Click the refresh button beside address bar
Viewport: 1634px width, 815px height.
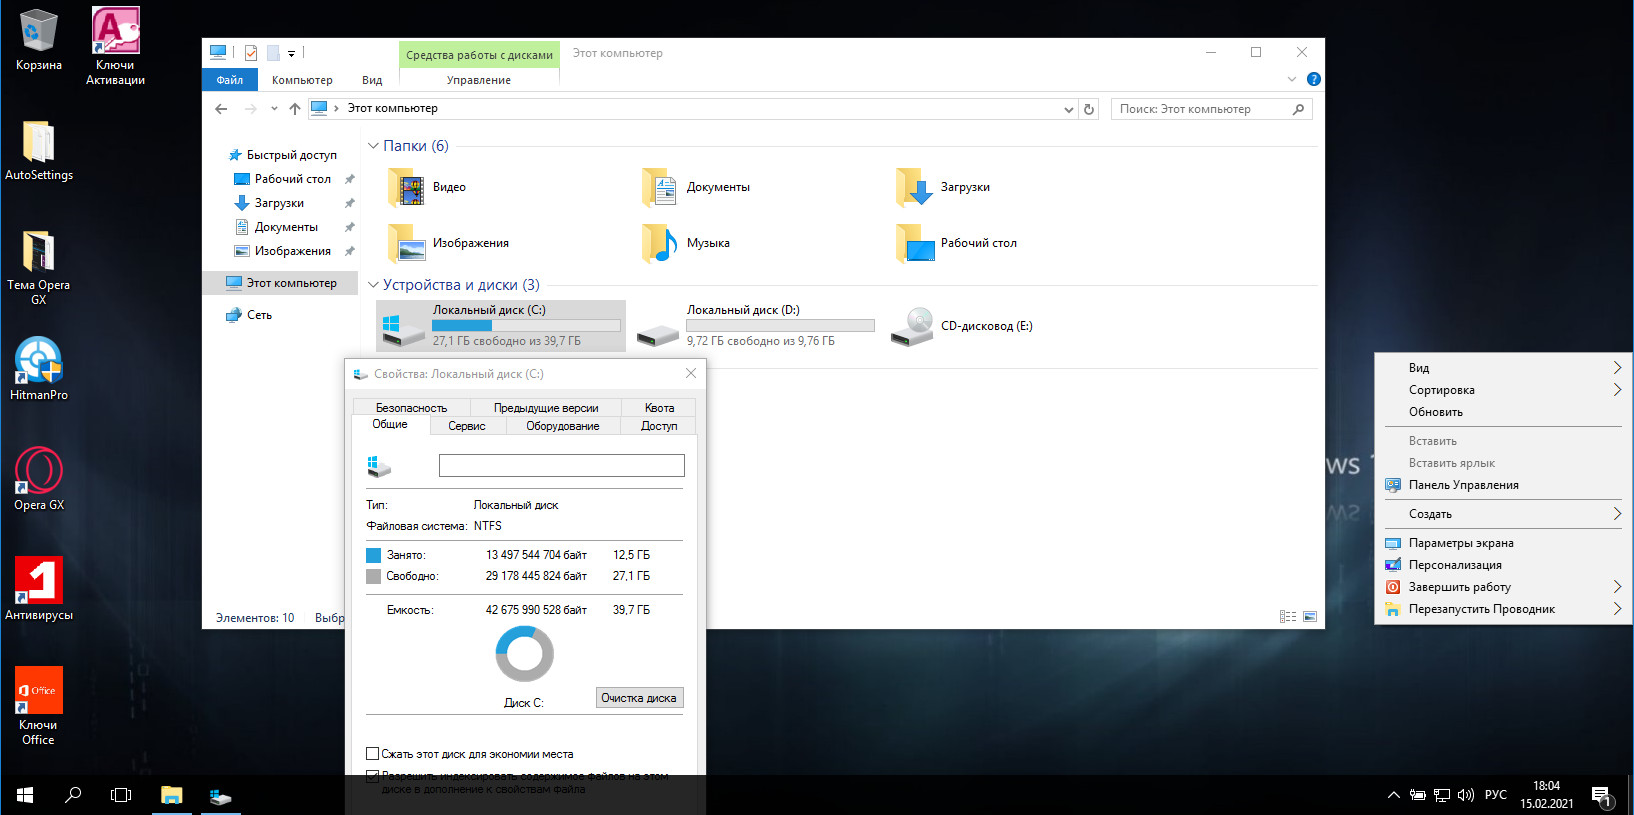[1089, 109]
